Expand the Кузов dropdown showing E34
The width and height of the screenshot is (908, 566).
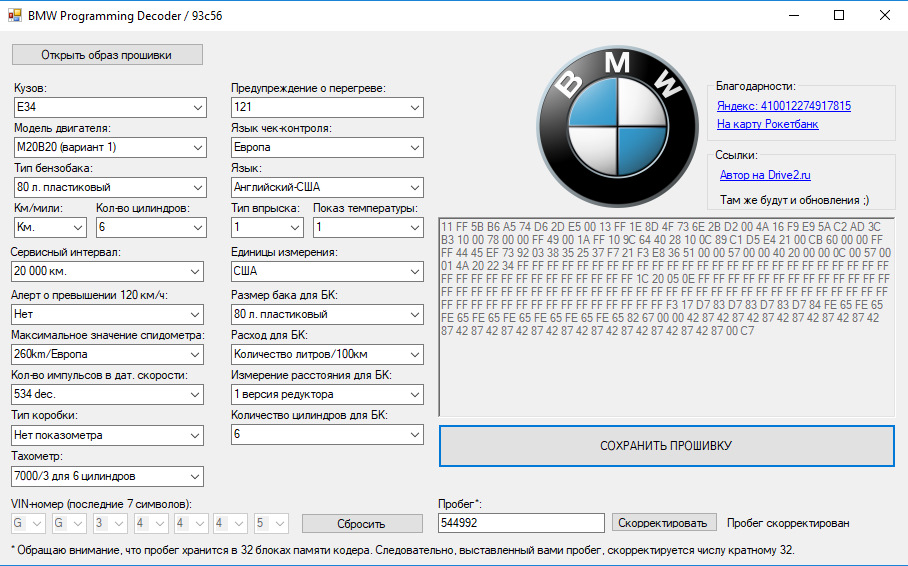pos(110,107)
